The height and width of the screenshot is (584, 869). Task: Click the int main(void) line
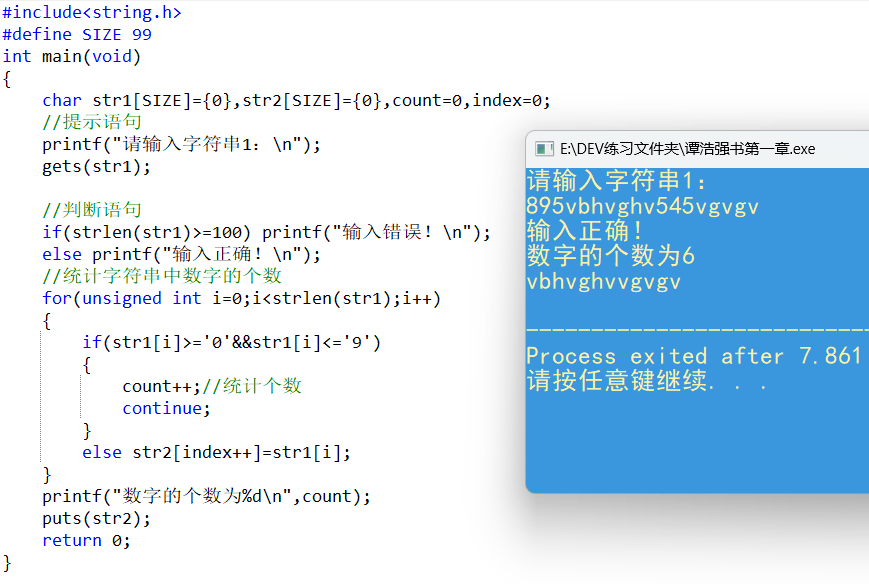[x=72, y=57]
